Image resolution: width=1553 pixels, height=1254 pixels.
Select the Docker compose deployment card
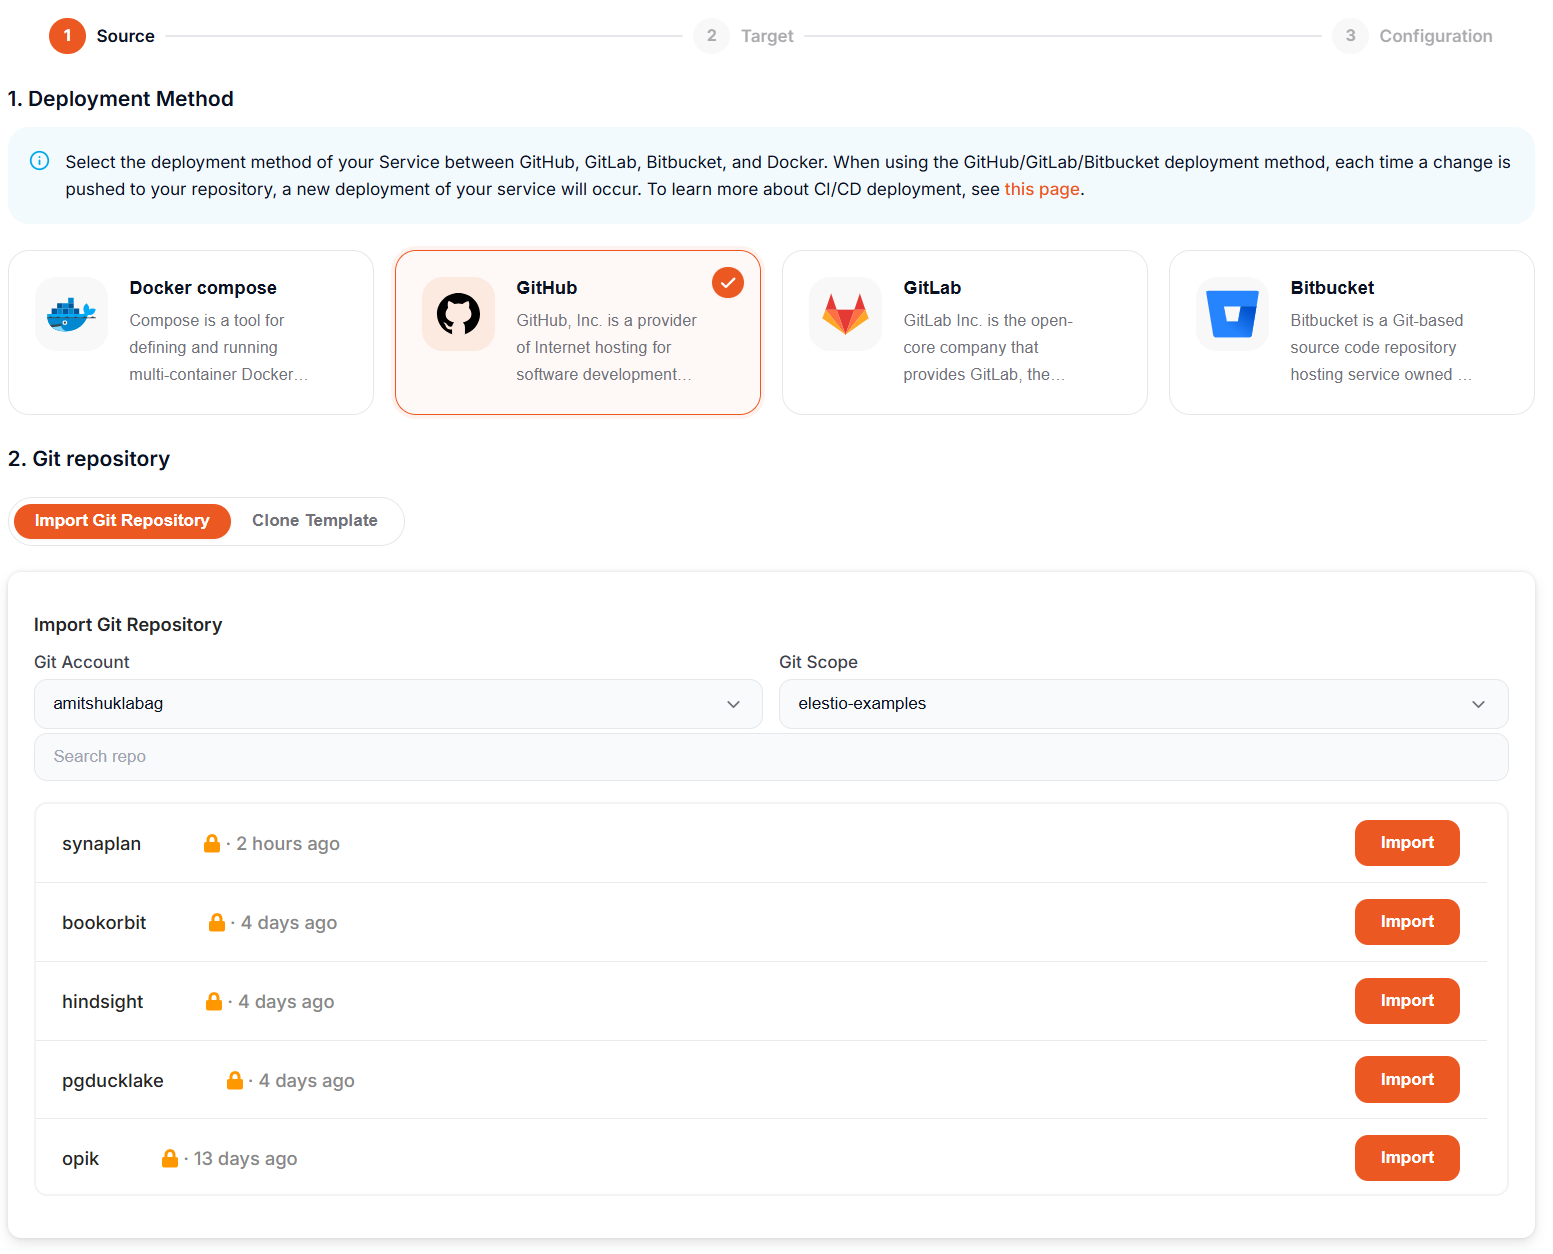pyautogui.click(x=191, y=332)
